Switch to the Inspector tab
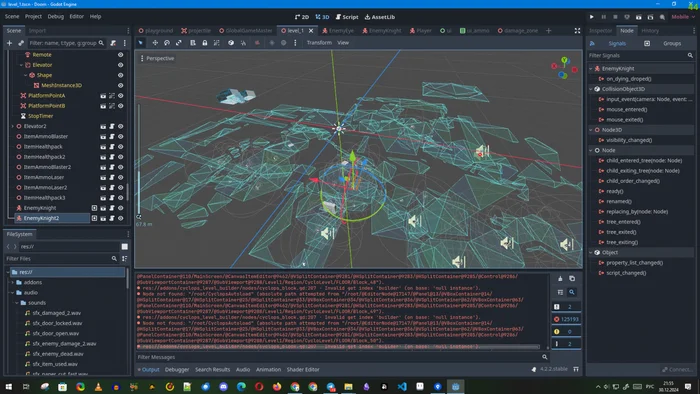700x394 pixels. click(600, 30)
